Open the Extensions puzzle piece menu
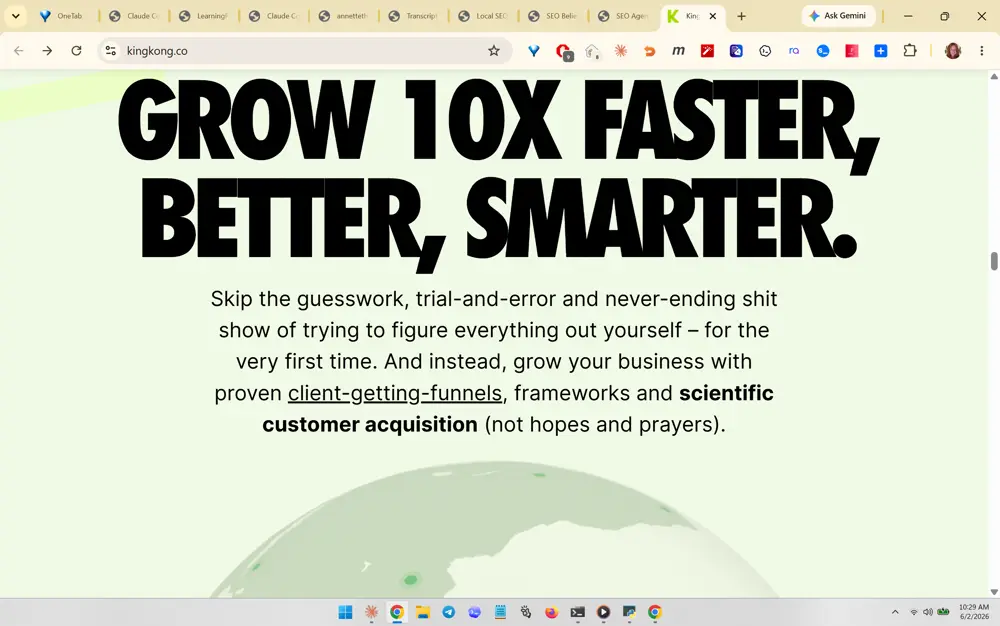The height and width of the screenshot is (626, 1000). point(910,51)
